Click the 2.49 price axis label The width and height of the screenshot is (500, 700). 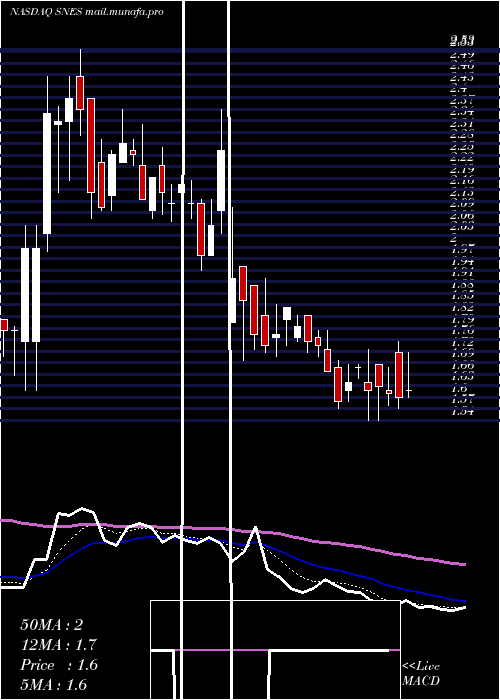[462, 54]
